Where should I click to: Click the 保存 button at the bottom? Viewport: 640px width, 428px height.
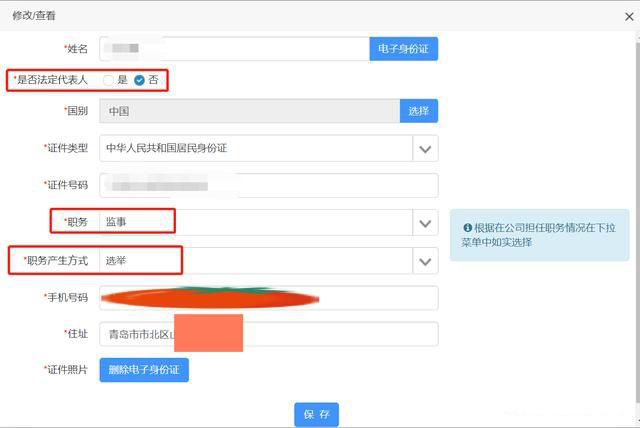click(x=316, y=415)
